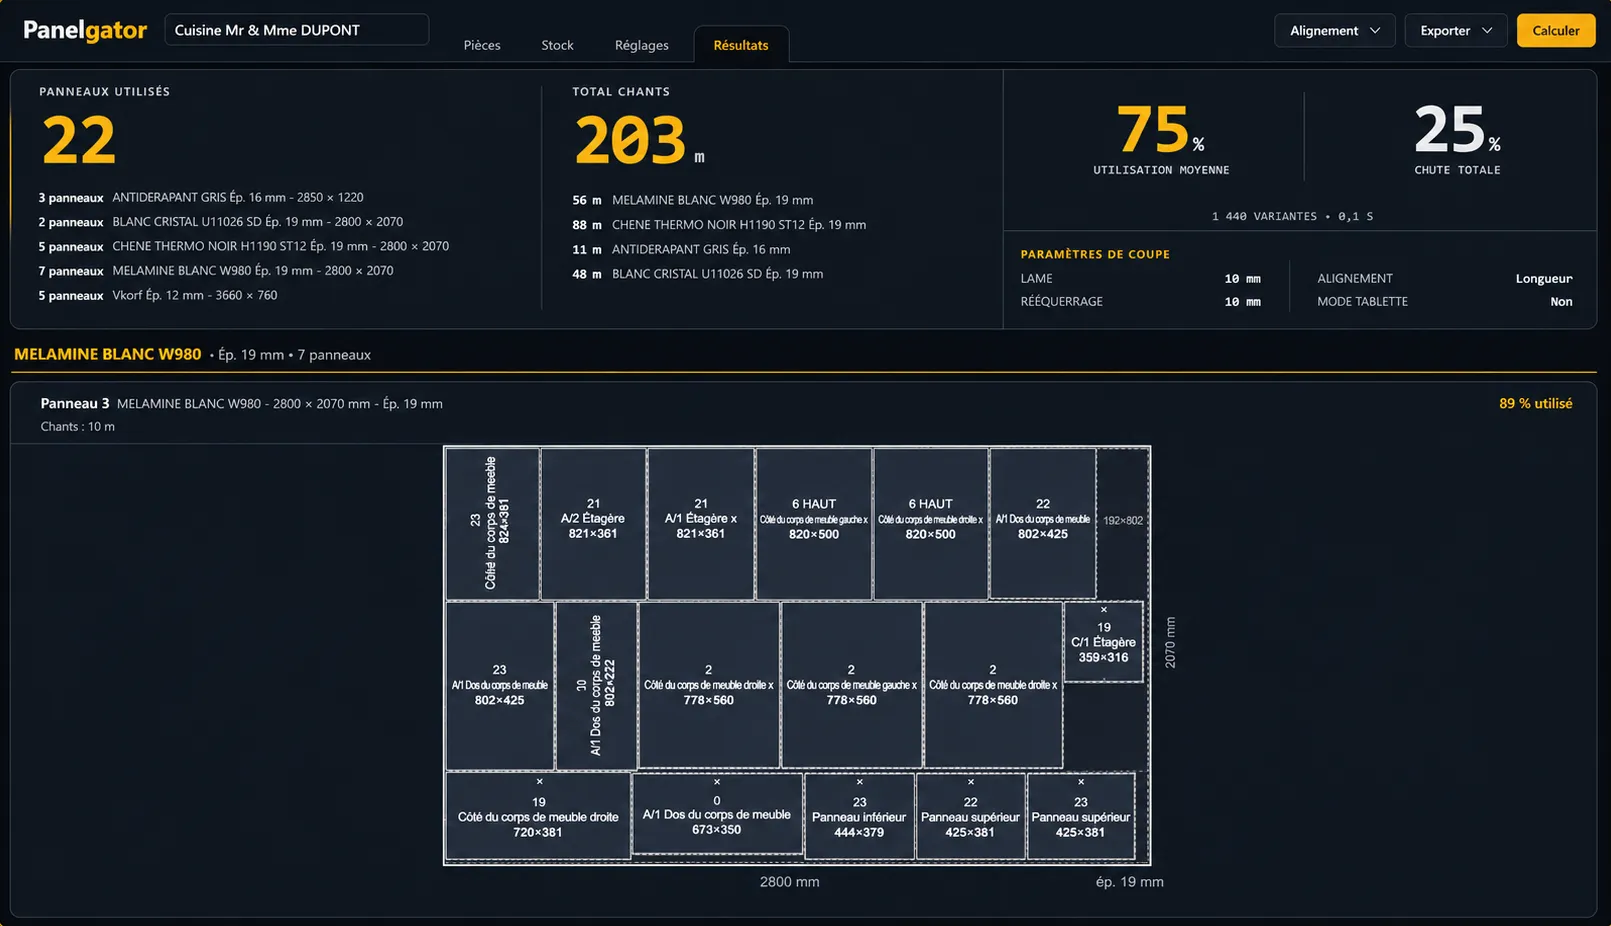
Task: Click the RÉÉQUERRAGE 10 mm value
Action: (x=1242, y=302)
